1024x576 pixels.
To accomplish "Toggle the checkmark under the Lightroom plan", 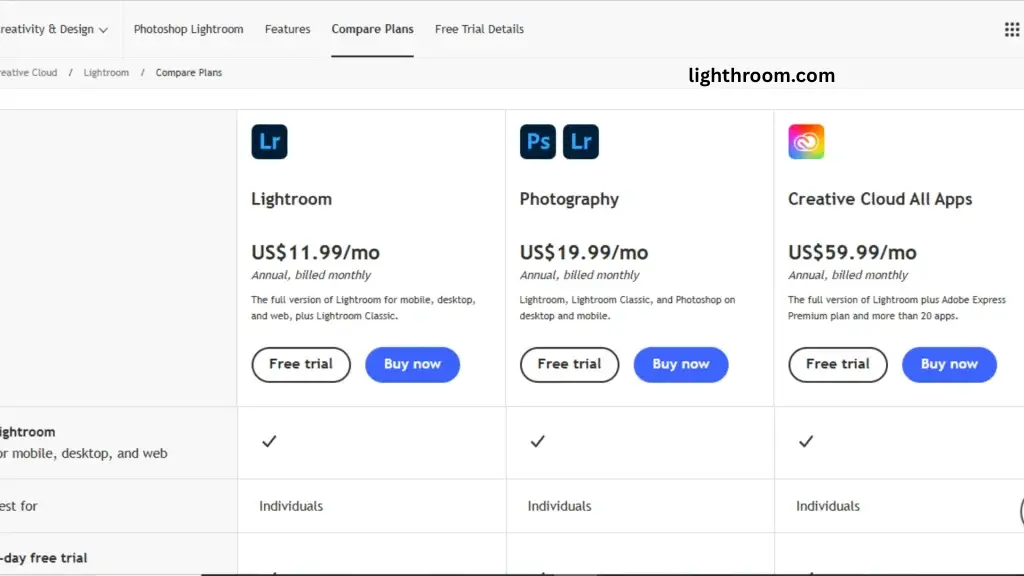I will point(269,441).
